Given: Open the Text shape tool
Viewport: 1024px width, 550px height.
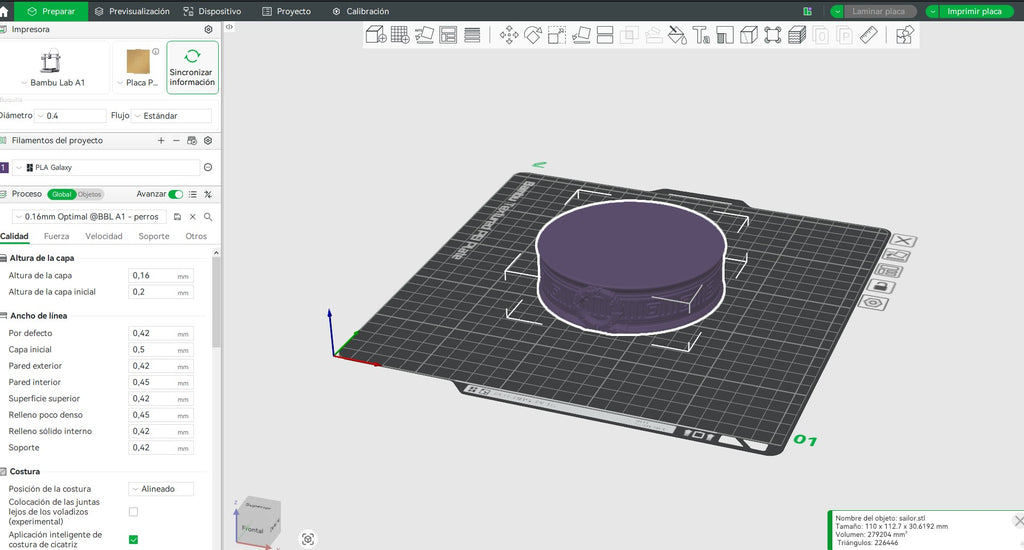Looking at the screenshot, I should click(x=701, y=35).
